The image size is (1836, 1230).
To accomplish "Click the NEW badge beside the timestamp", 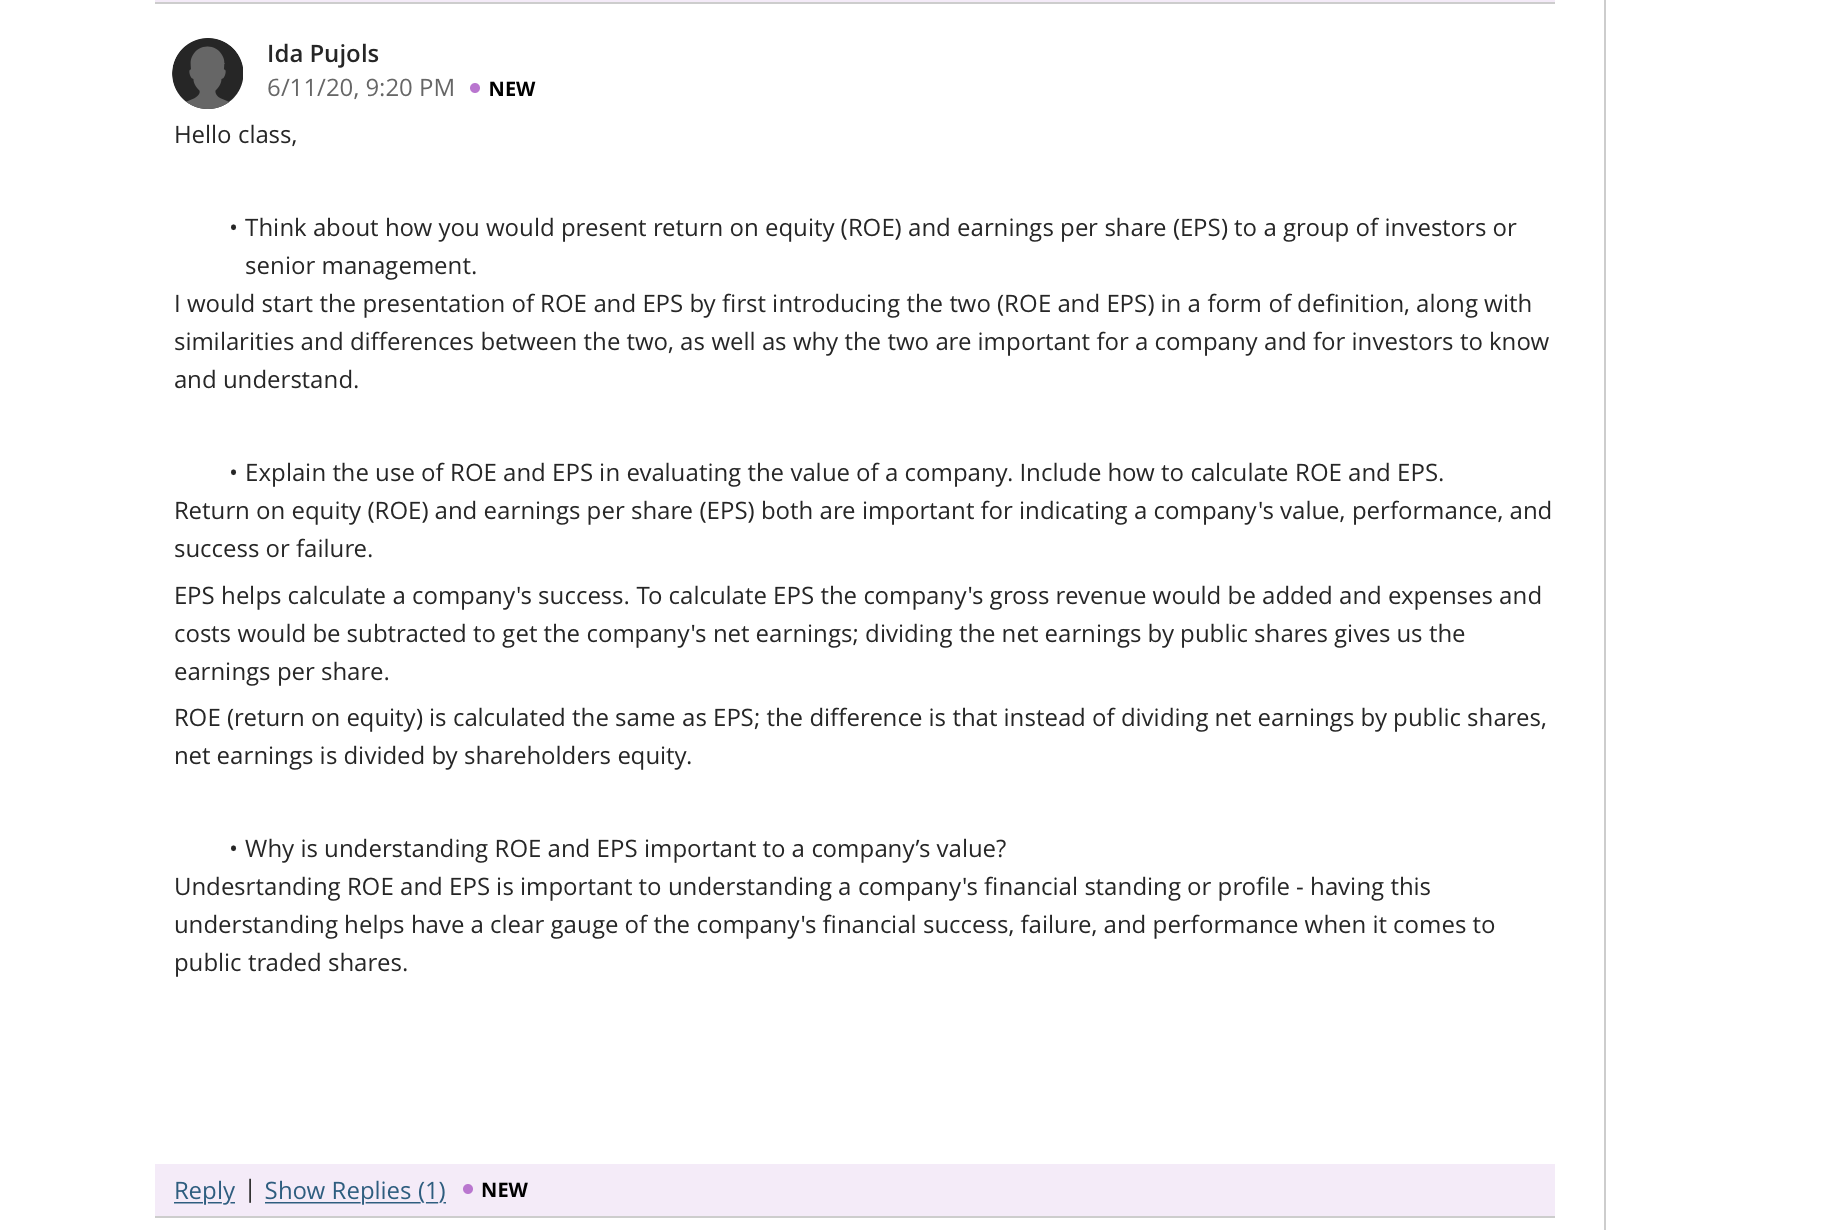I will pos(512,89).
